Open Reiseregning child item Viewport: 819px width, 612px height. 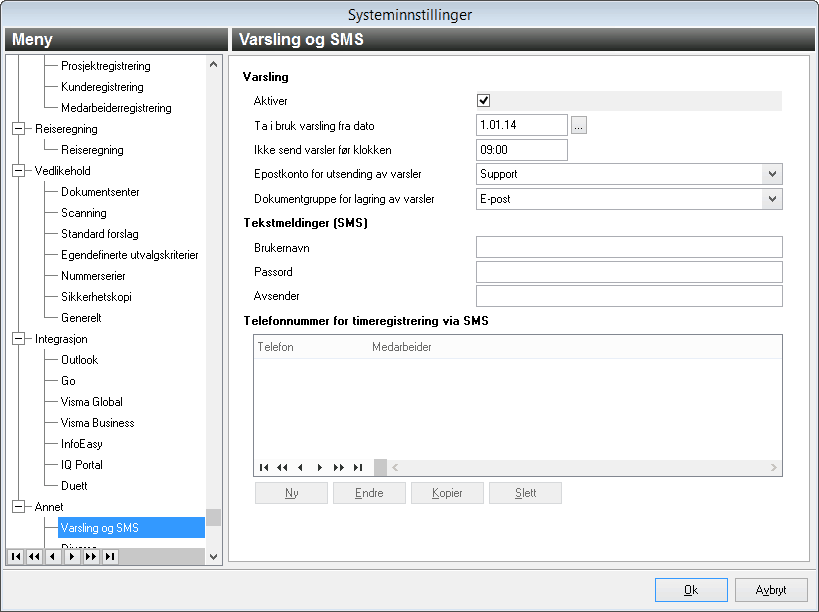92,150
